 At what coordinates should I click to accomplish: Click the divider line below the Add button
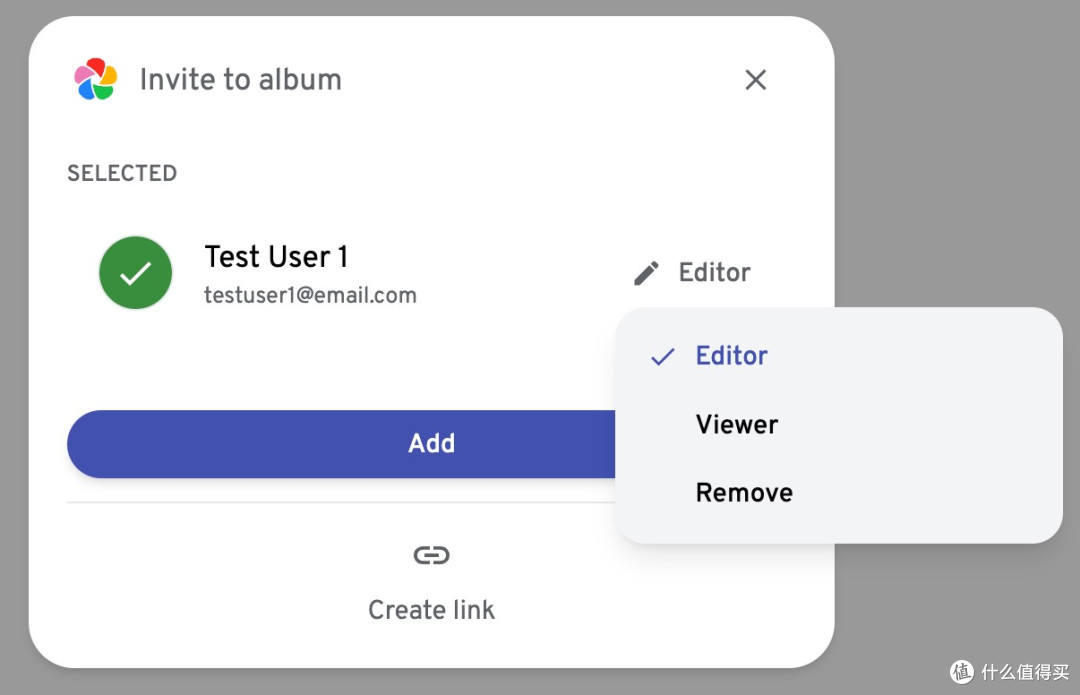[341, 503]
